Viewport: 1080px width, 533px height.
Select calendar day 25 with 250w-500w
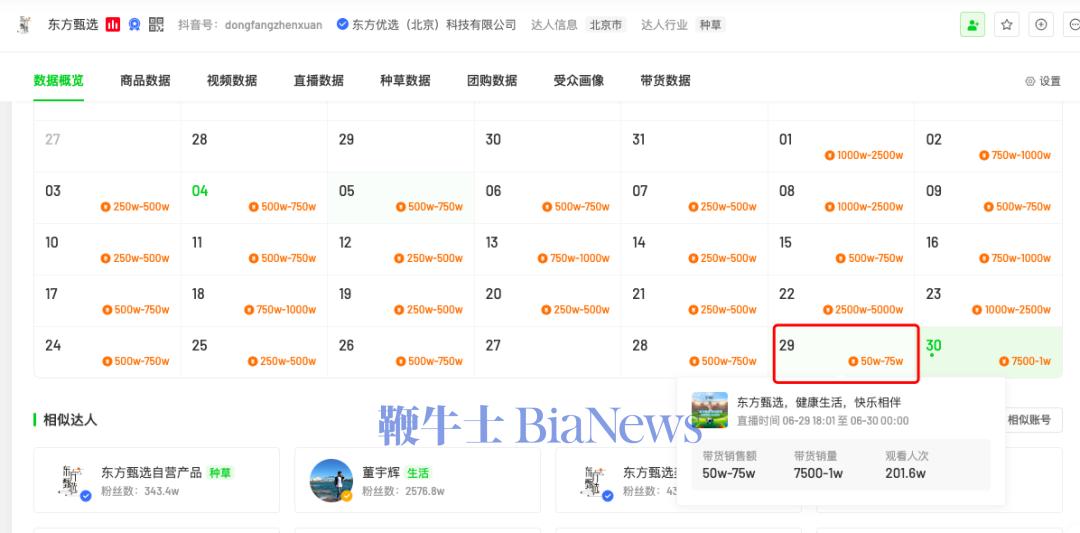click(254, 353)
